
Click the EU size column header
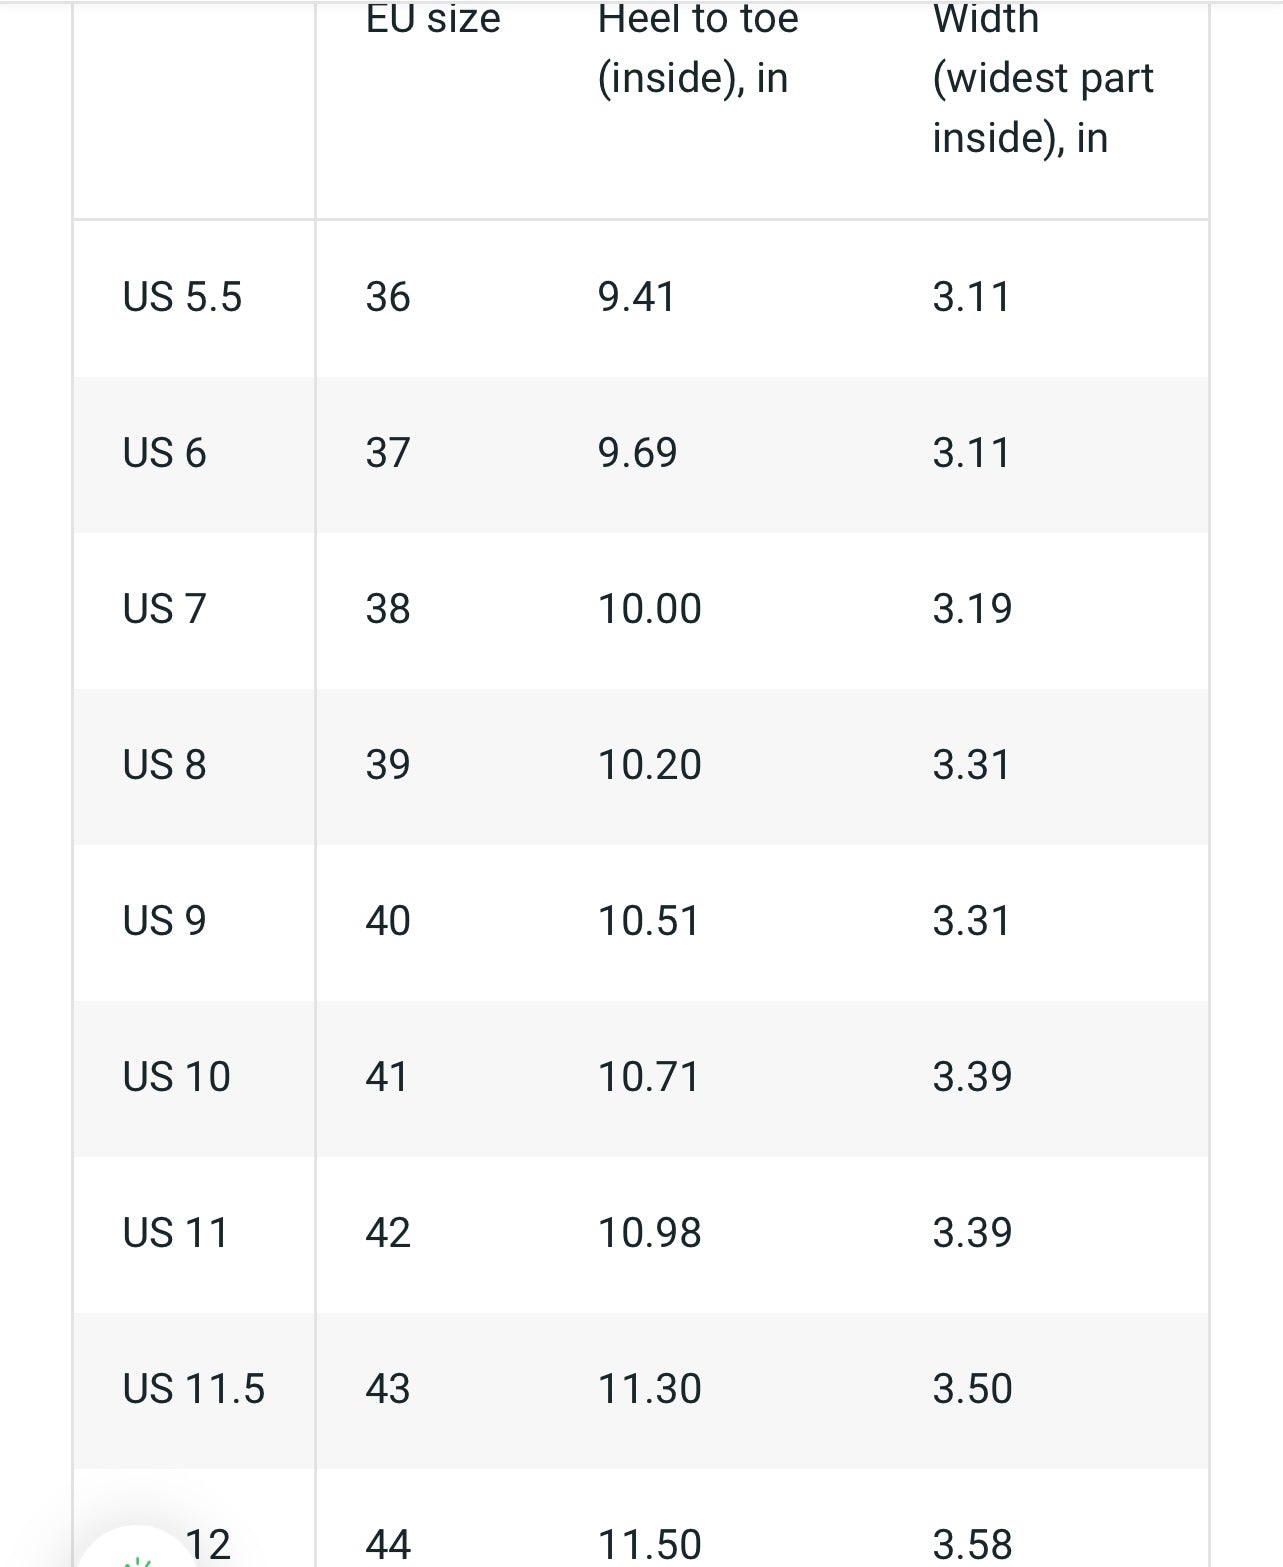(x=433, y=18)
